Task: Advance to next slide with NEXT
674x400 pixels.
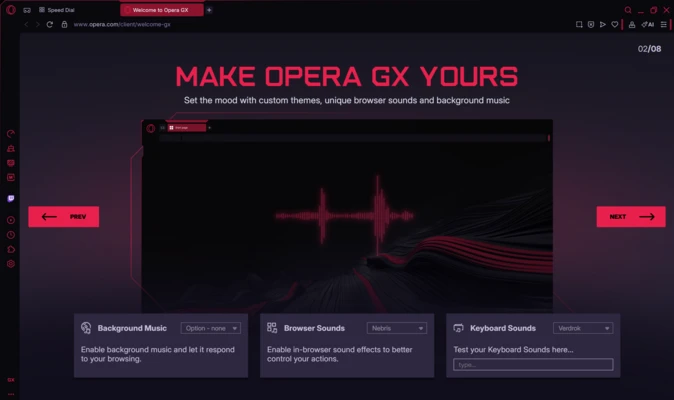Action: 631,217
